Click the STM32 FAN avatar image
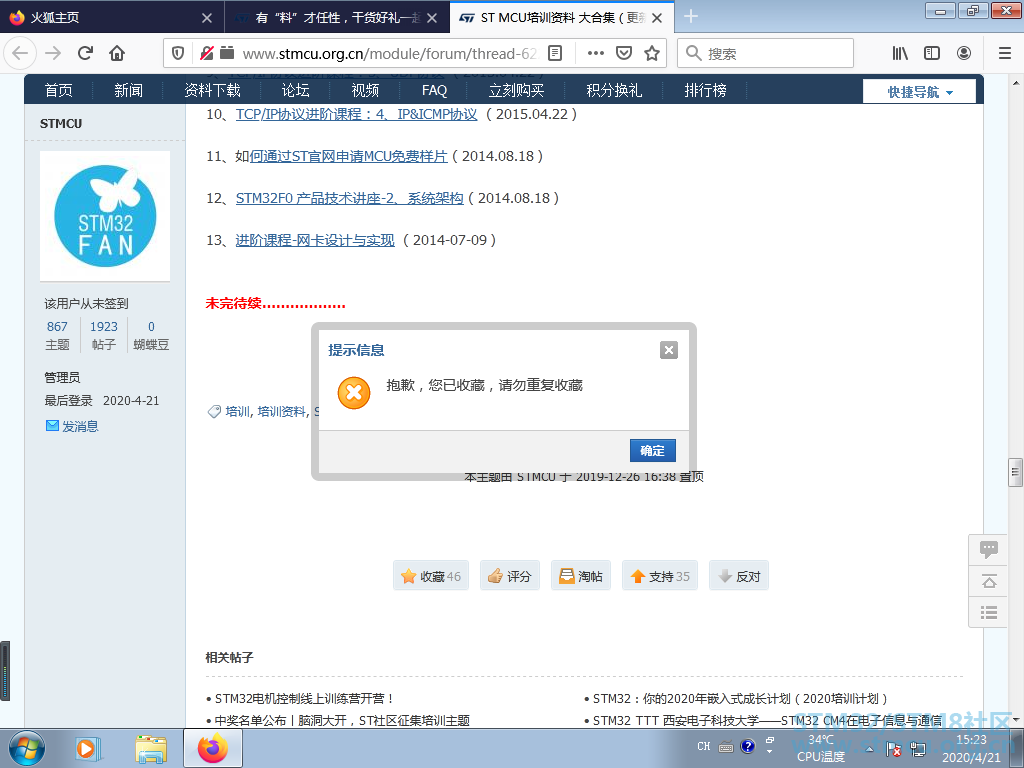 tap(105, 216)
